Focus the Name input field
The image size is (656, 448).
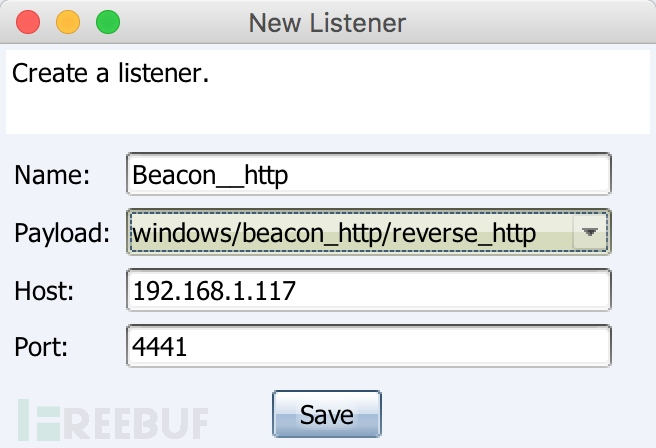point(369,174)
